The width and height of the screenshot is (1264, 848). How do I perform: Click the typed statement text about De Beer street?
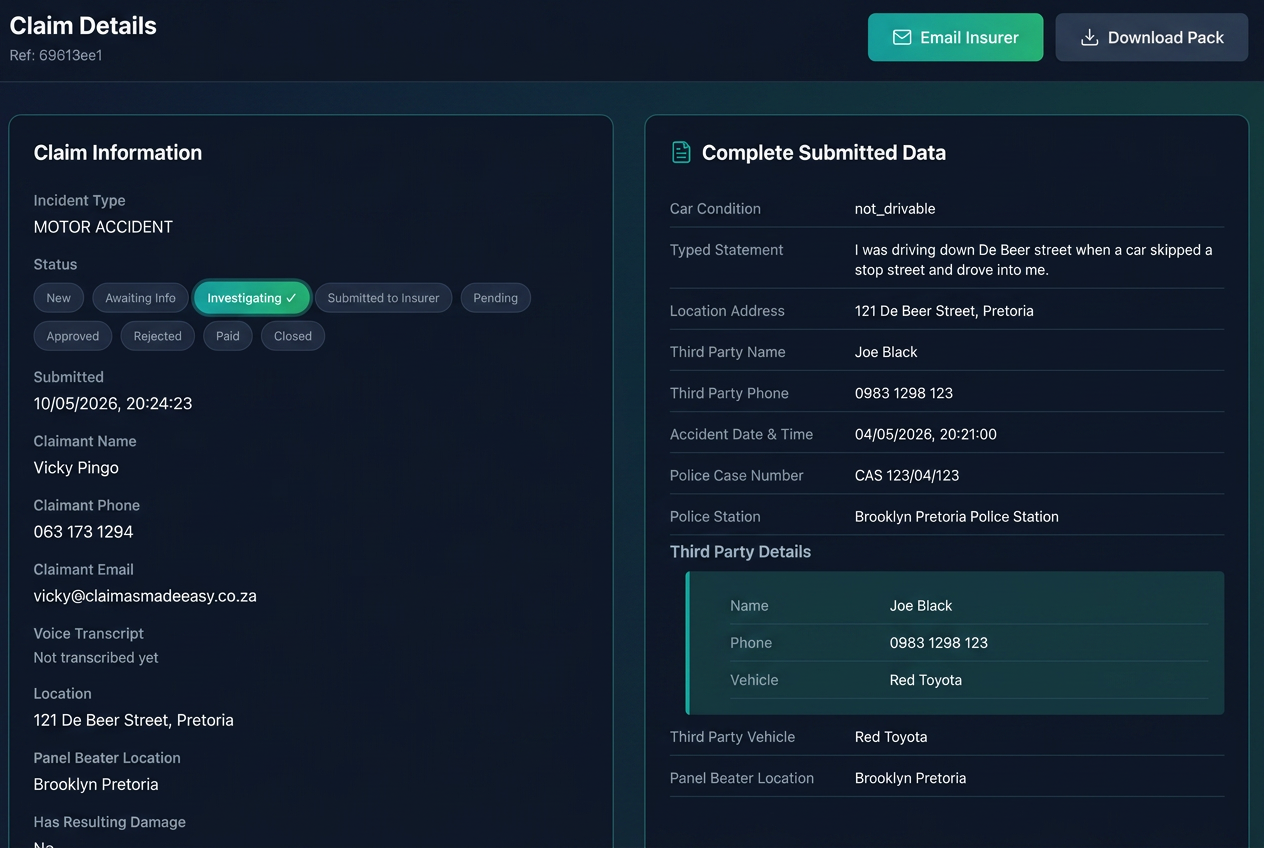pyautogui.click(x=1034, y=260)
